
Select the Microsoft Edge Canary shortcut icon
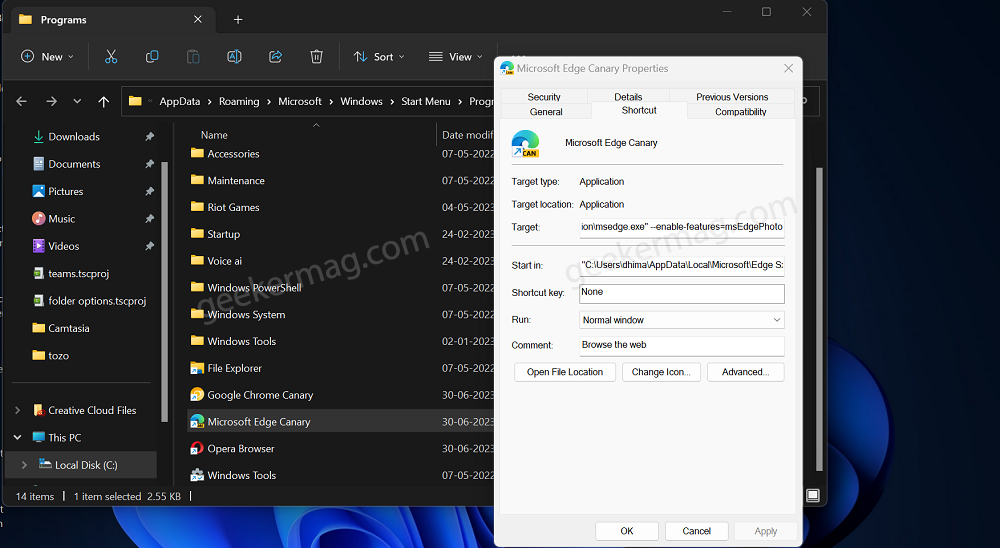click(197, 422)
